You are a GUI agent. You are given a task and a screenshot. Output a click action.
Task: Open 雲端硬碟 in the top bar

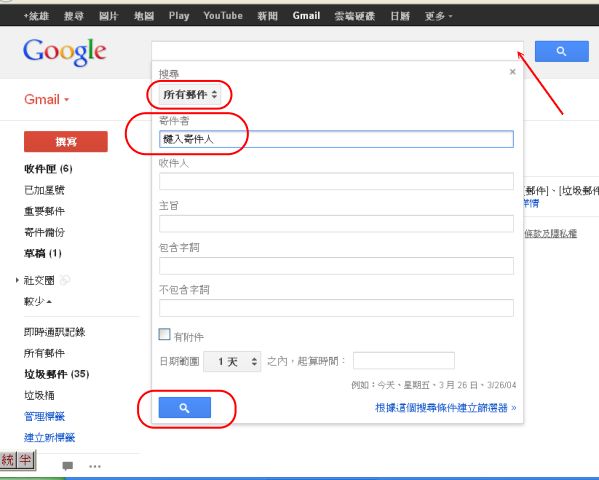355,16
